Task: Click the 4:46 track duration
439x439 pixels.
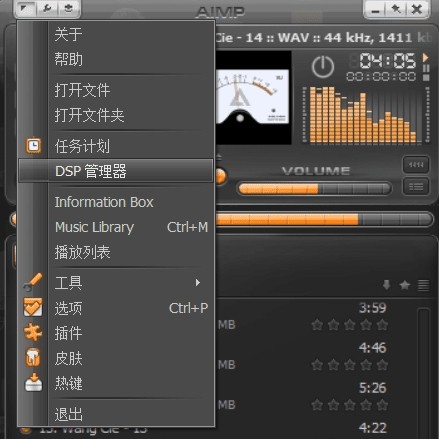Action: tap(372, 348)
